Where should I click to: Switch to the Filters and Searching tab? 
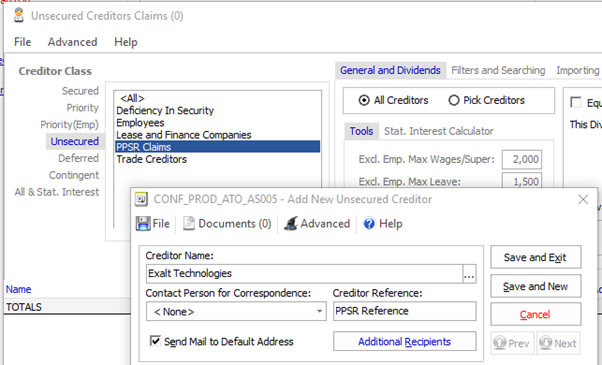tap(498, 70)
